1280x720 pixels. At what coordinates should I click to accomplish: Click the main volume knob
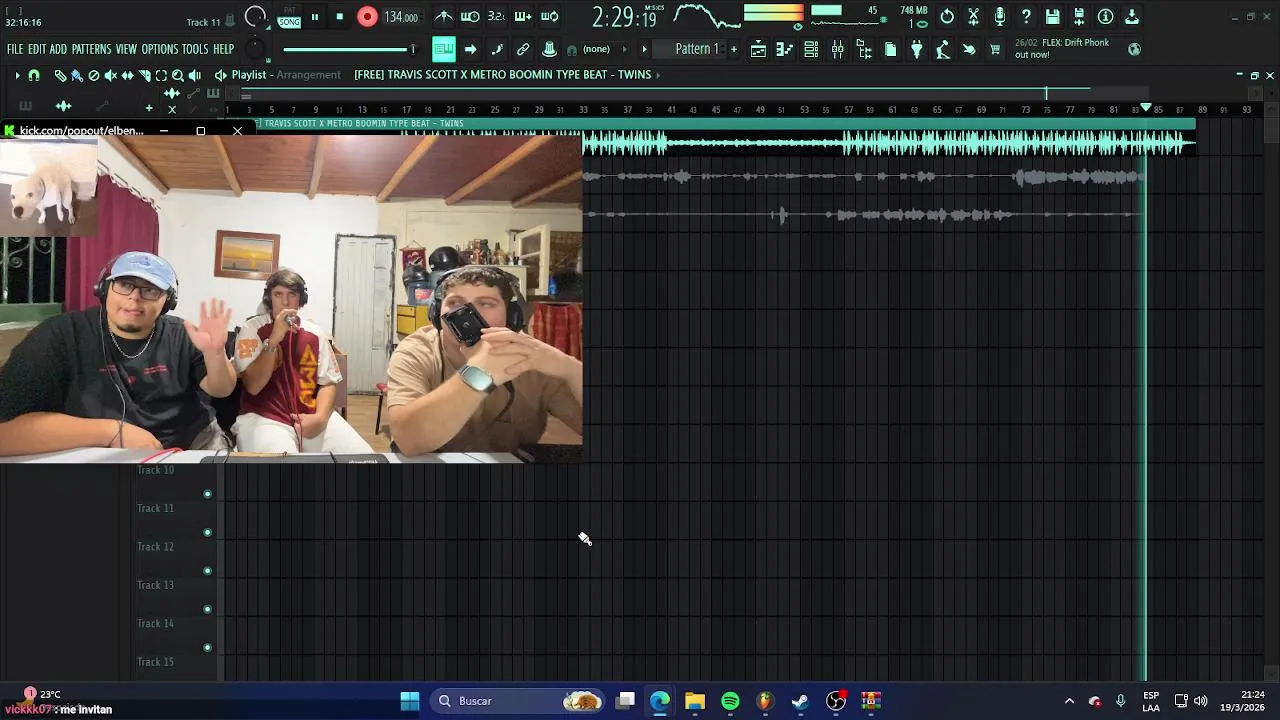coord(256,16)
